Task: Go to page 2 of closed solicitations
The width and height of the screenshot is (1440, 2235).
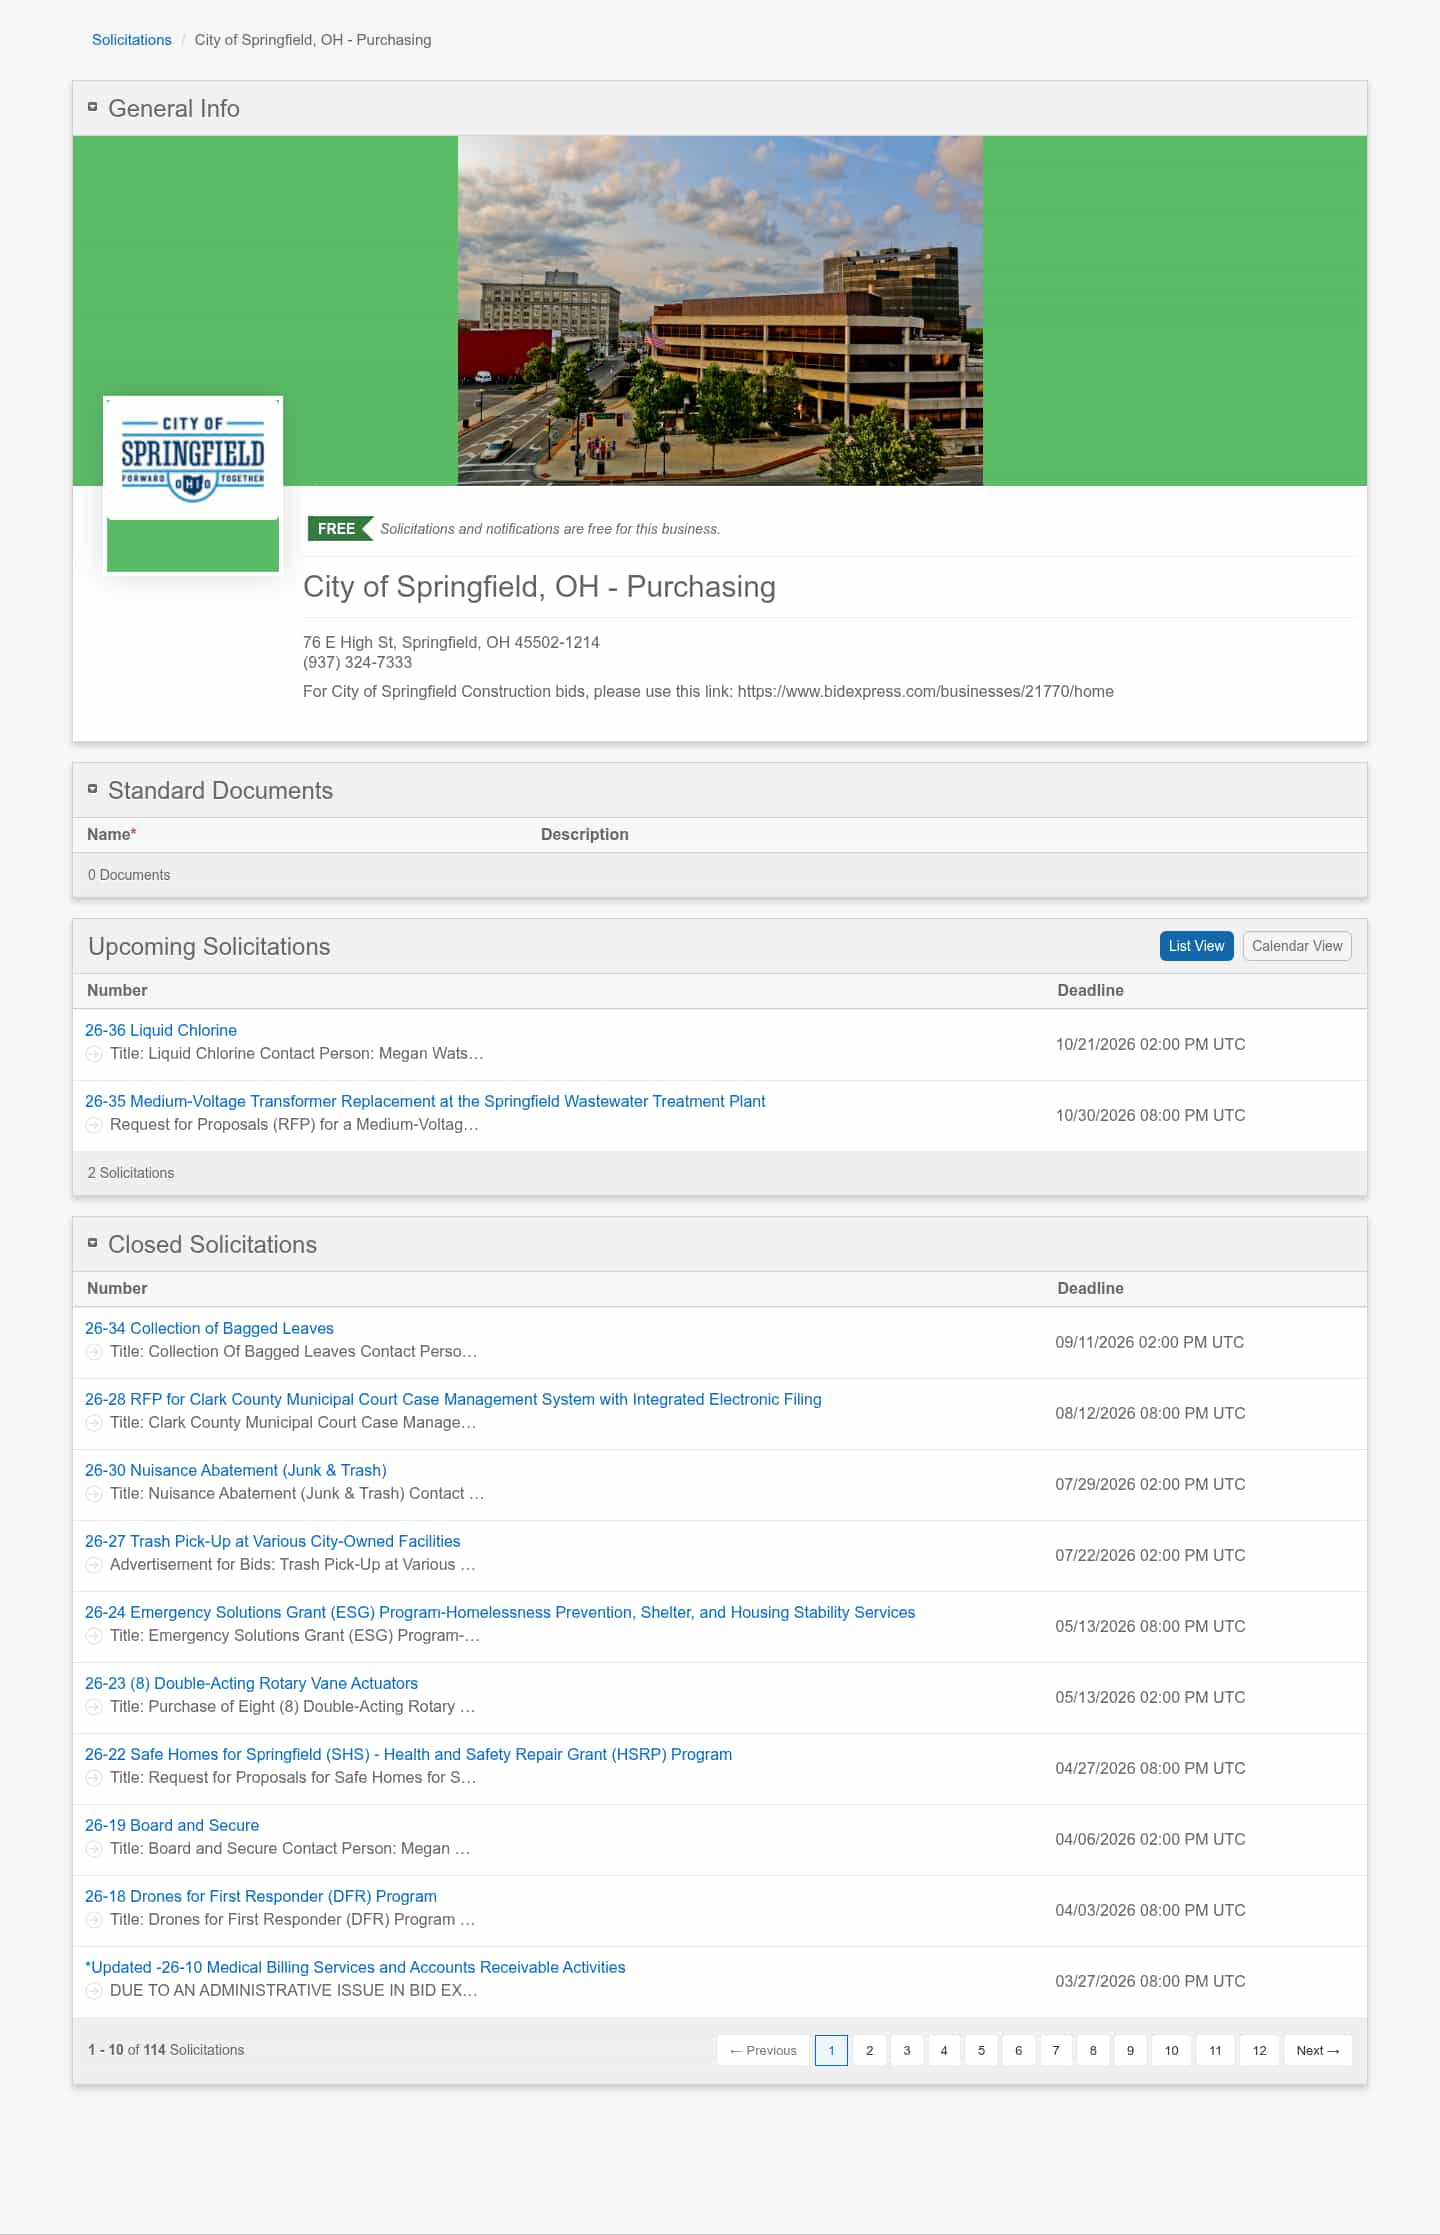Action: [869, 2050]
